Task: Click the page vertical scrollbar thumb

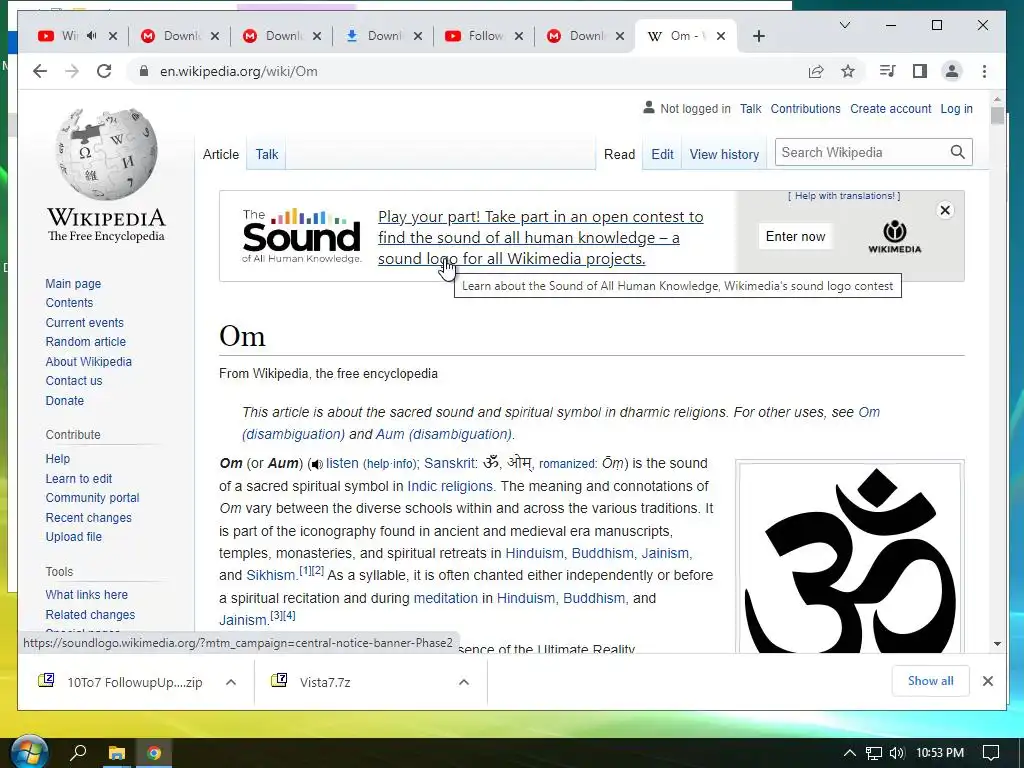Action: point(997,115)
